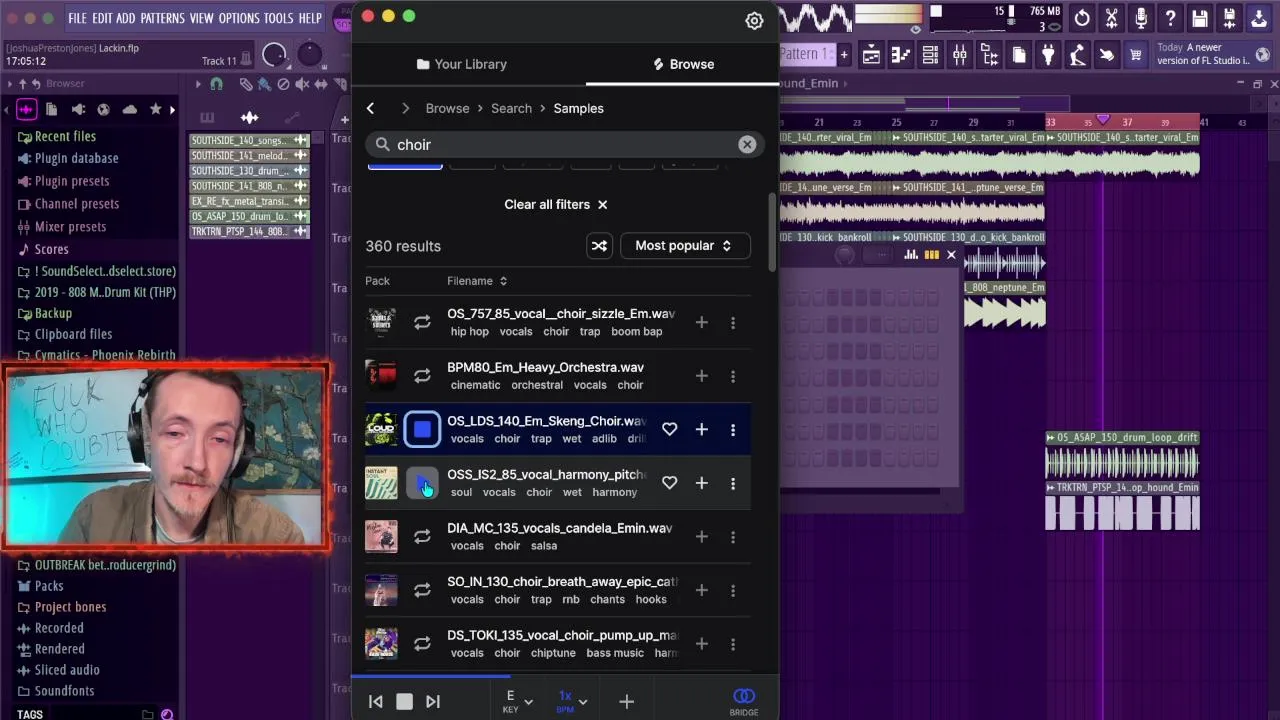Clear all filters in Splice
1280x720 pixels.
[556, 204]
